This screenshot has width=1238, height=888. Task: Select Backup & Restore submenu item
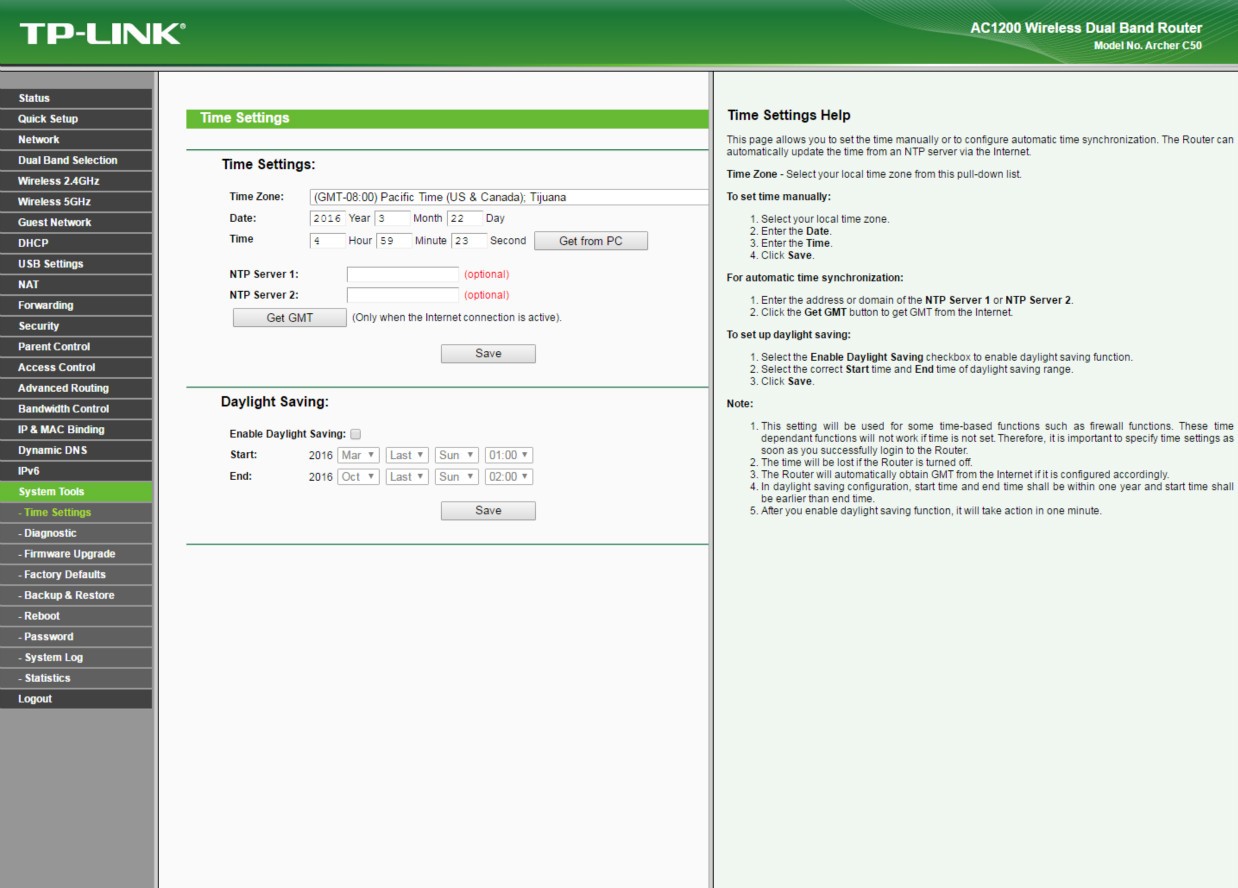(76, 595)
